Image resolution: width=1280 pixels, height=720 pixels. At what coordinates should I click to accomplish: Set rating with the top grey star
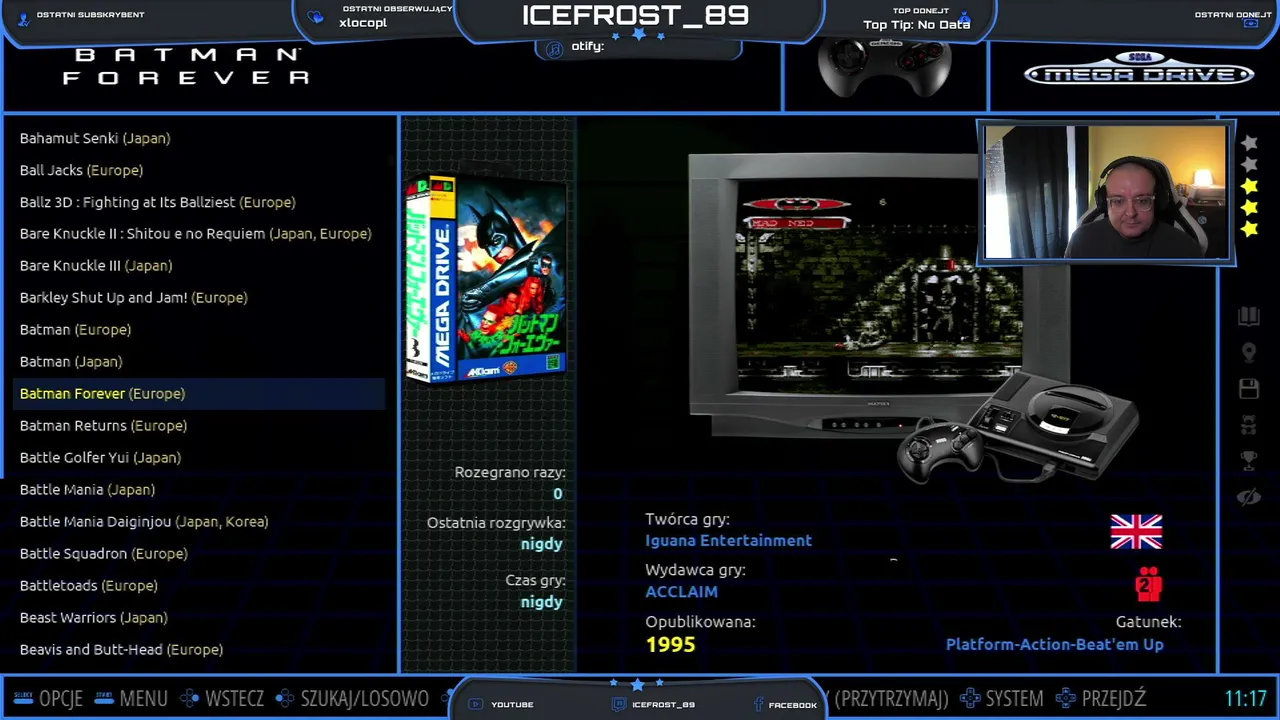click(1249, 143)
